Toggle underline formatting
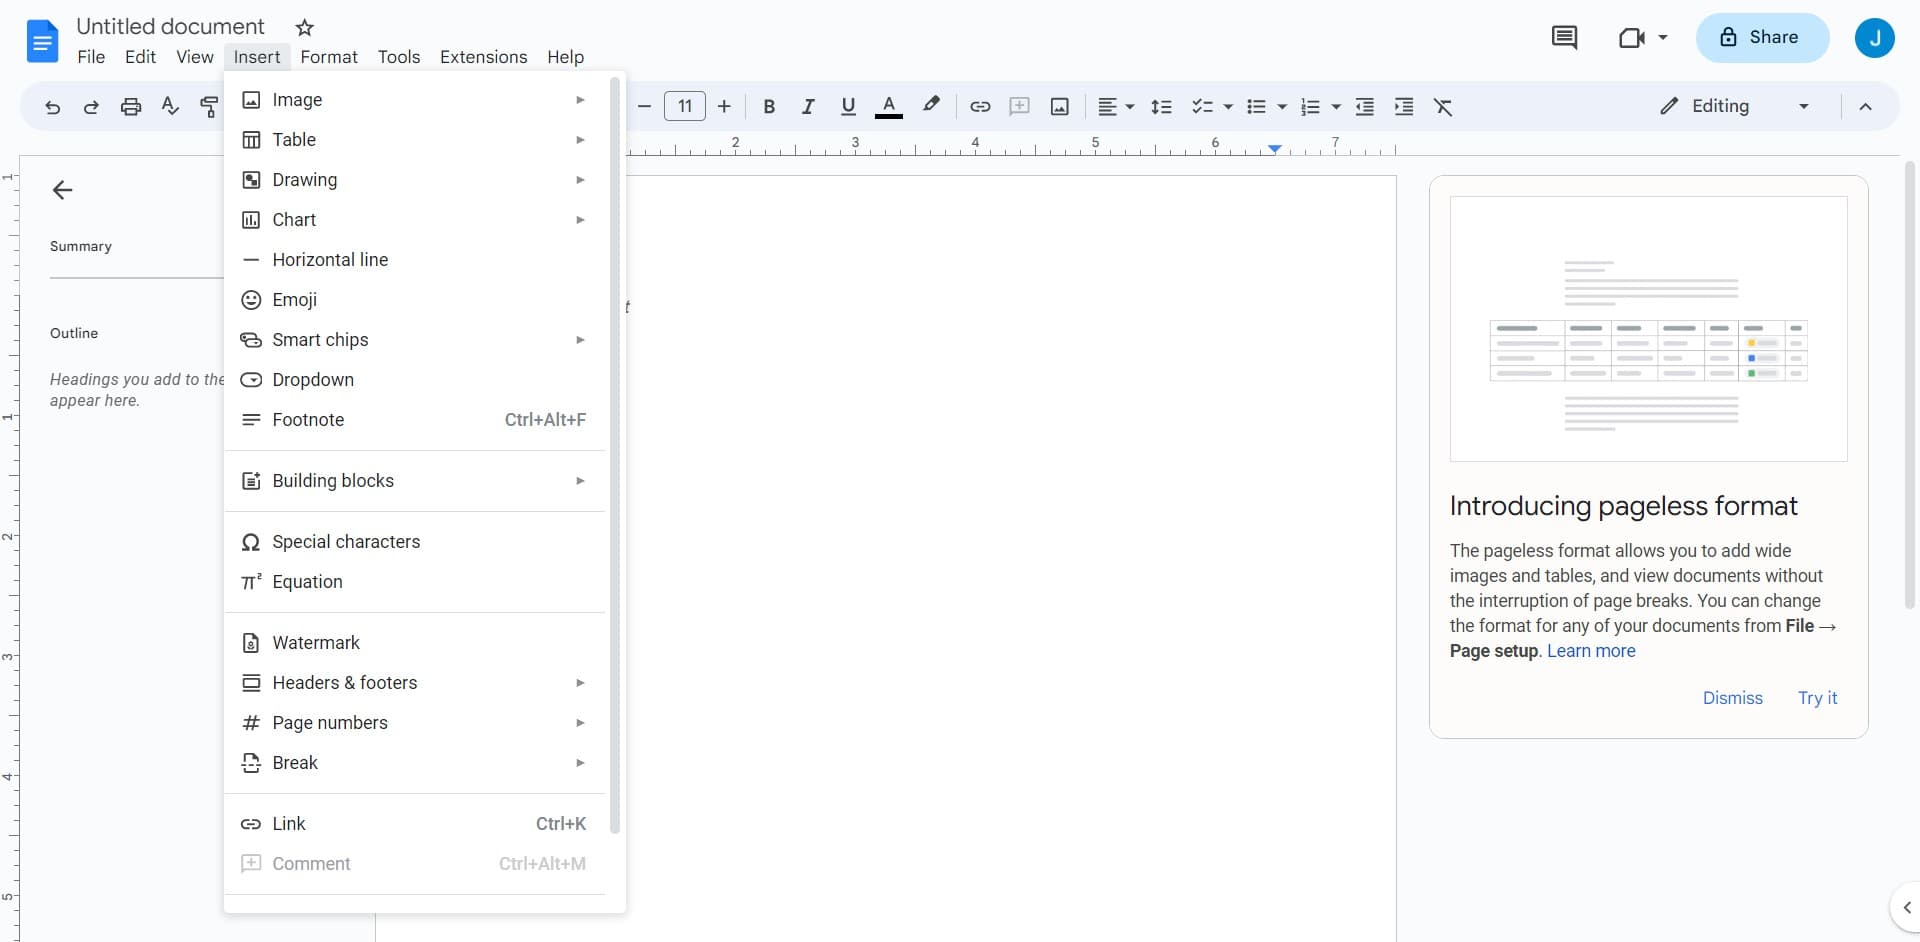The image size is (1920, 942). point(848,106)
